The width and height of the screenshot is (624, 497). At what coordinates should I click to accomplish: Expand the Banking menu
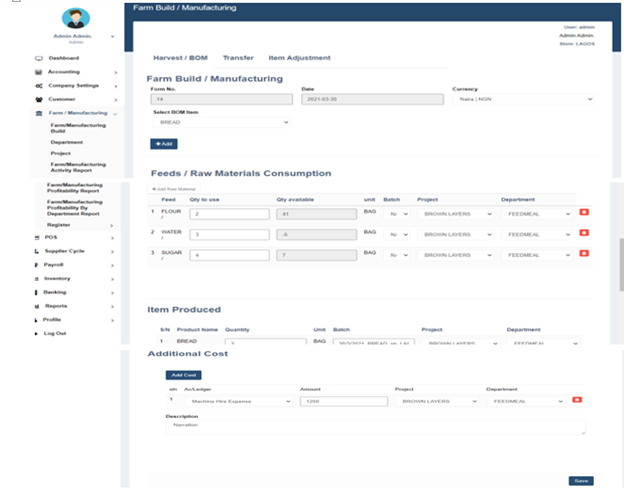[x=112, y=293]
